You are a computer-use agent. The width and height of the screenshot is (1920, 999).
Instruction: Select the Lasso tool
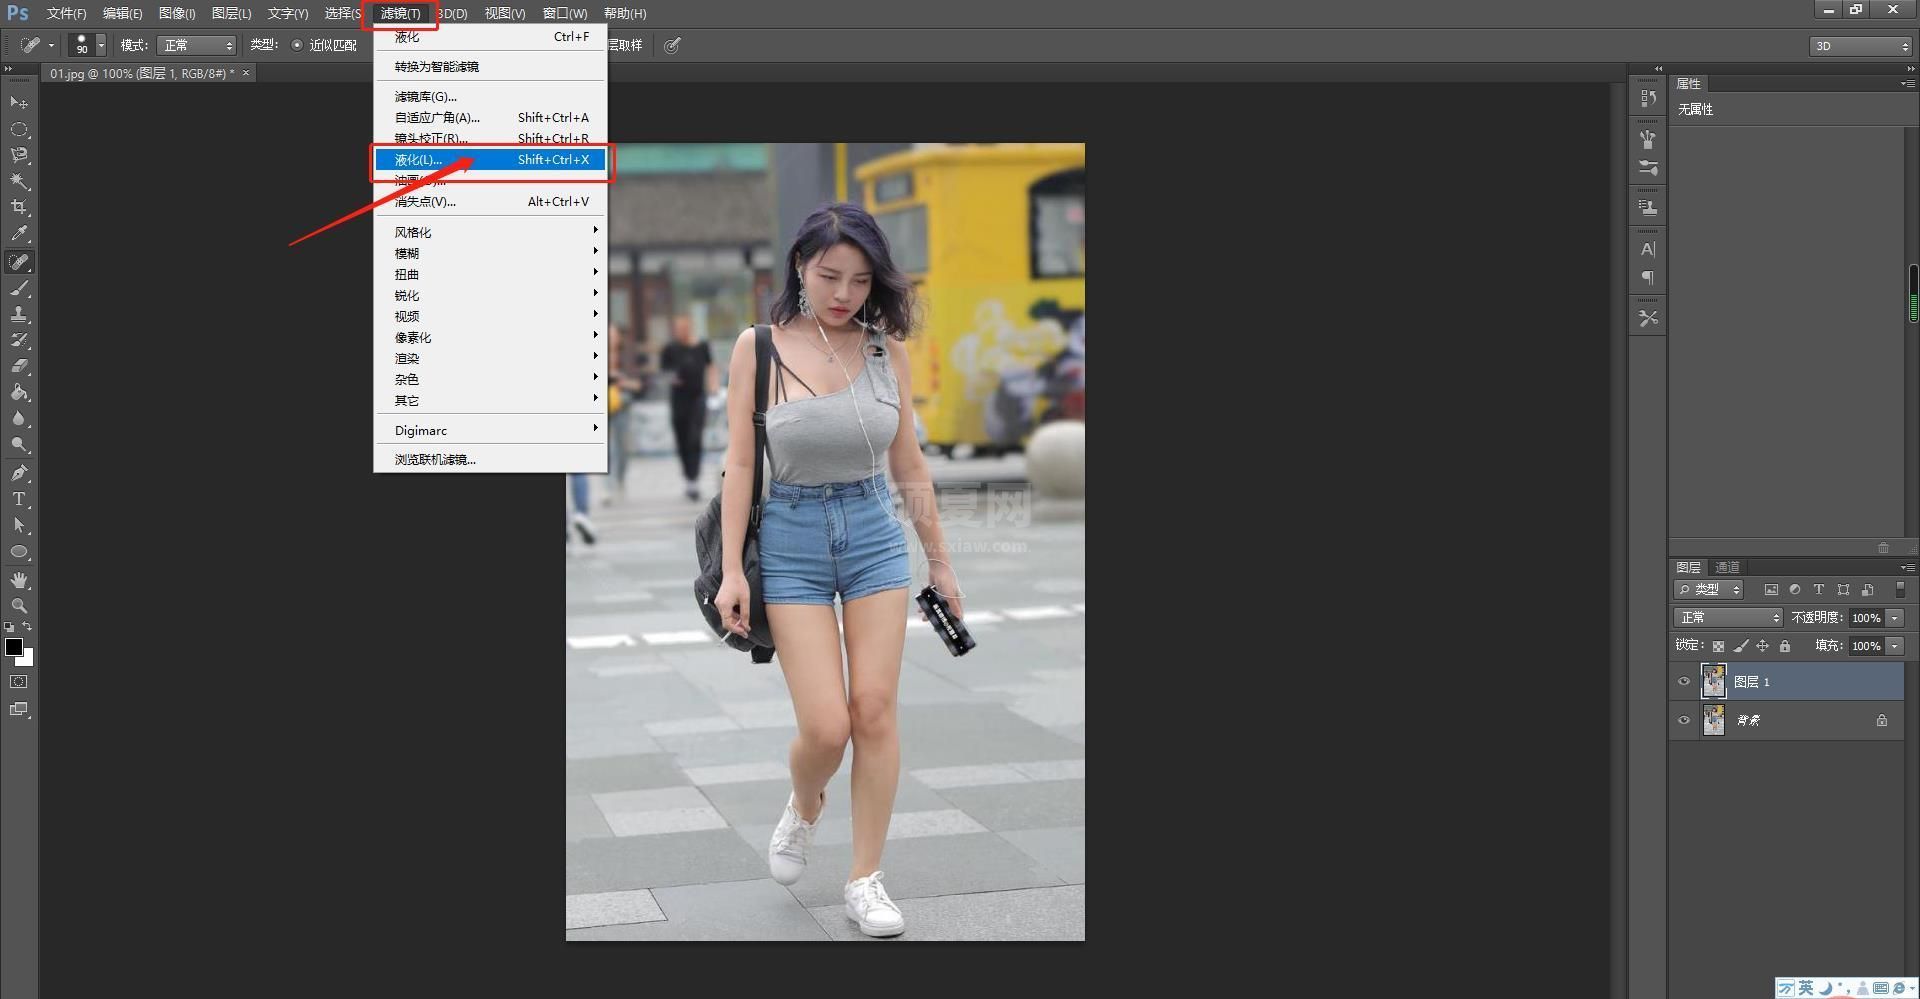coord(19,155)
